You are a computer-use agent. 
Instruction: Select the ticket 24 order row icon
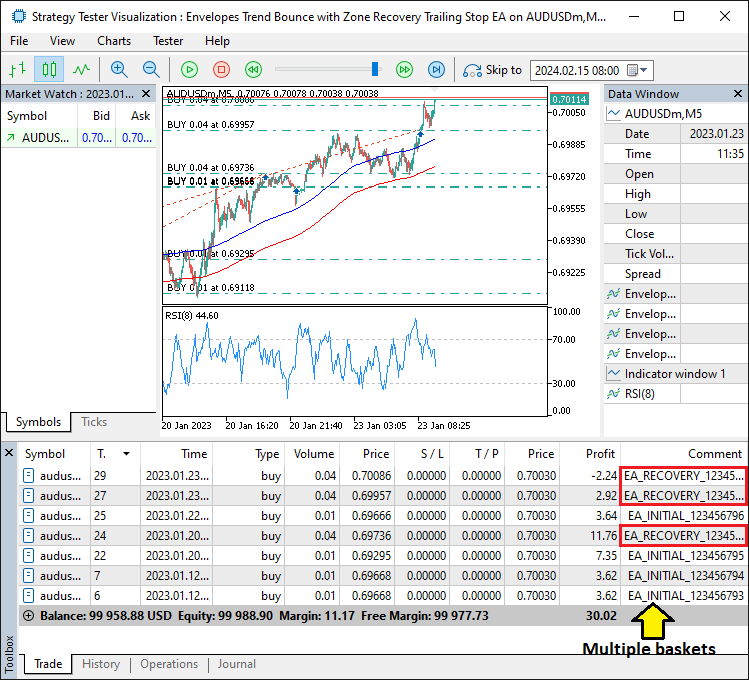[29, 536]
